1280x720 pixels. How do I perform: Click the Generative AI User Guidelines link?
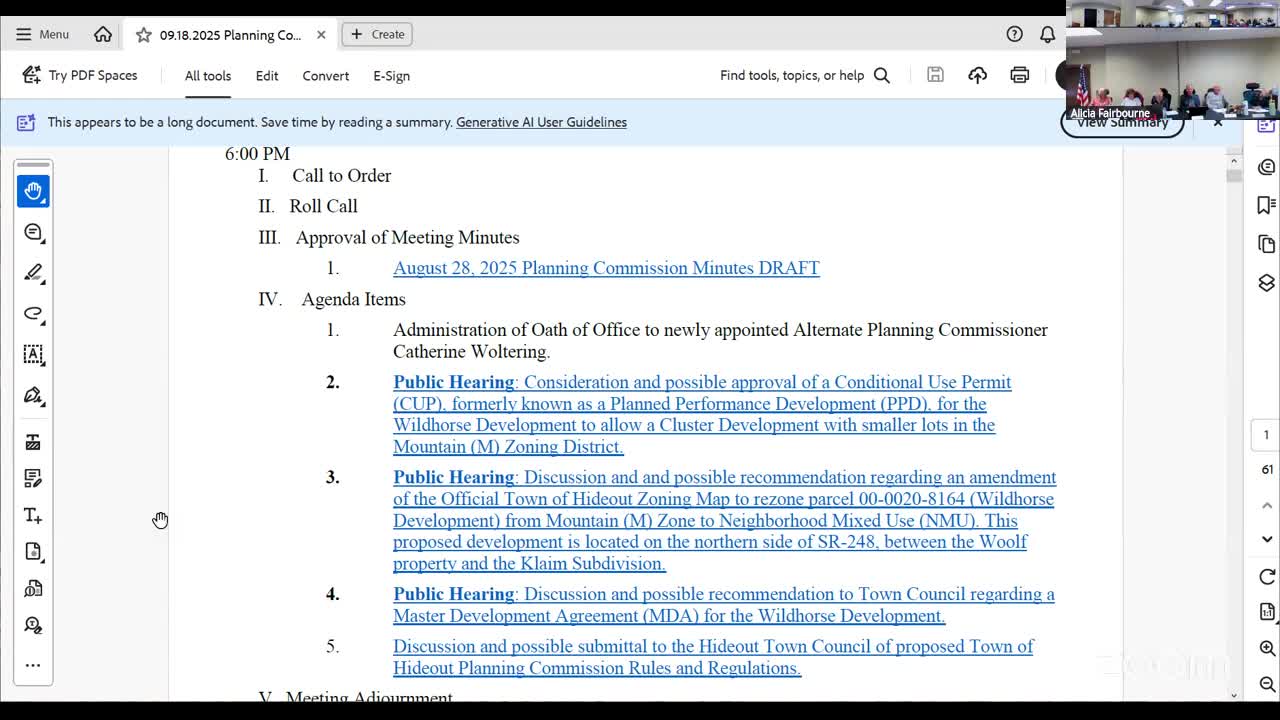click(x=541, y=122)
